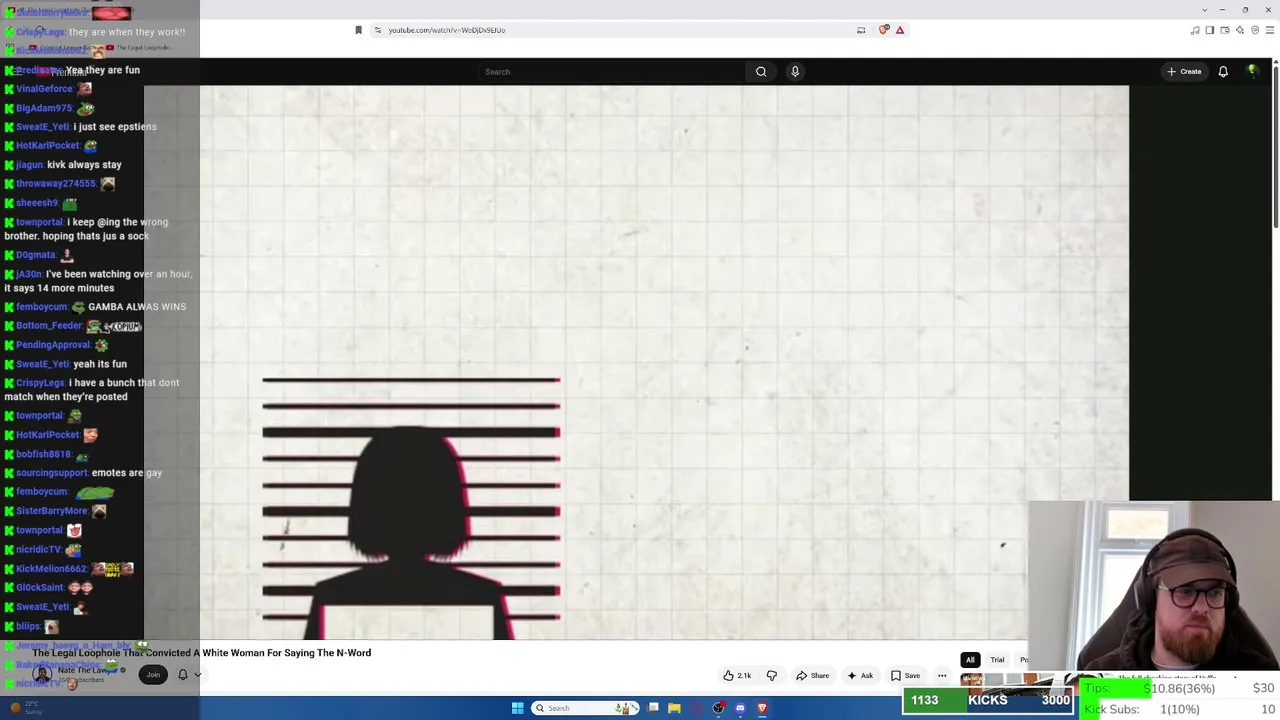1280x720 pixels.
Task: Click username VinalGeforce in chat
Action: point(45,89)
